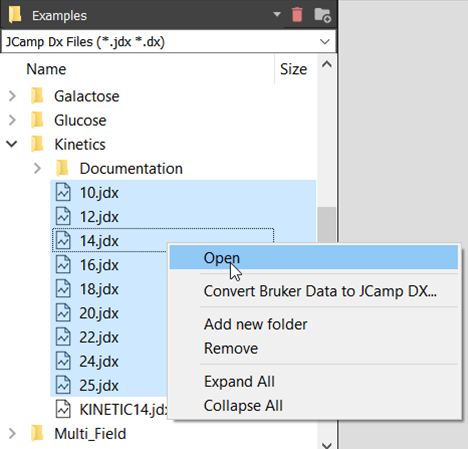
Task: Select the 22.jdx file name
Action: tap(99, 337)
